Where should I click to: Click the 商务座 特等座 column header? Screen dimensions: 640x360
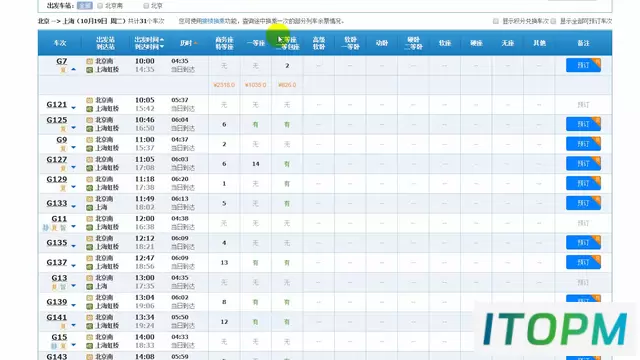(x=224, y=43)
